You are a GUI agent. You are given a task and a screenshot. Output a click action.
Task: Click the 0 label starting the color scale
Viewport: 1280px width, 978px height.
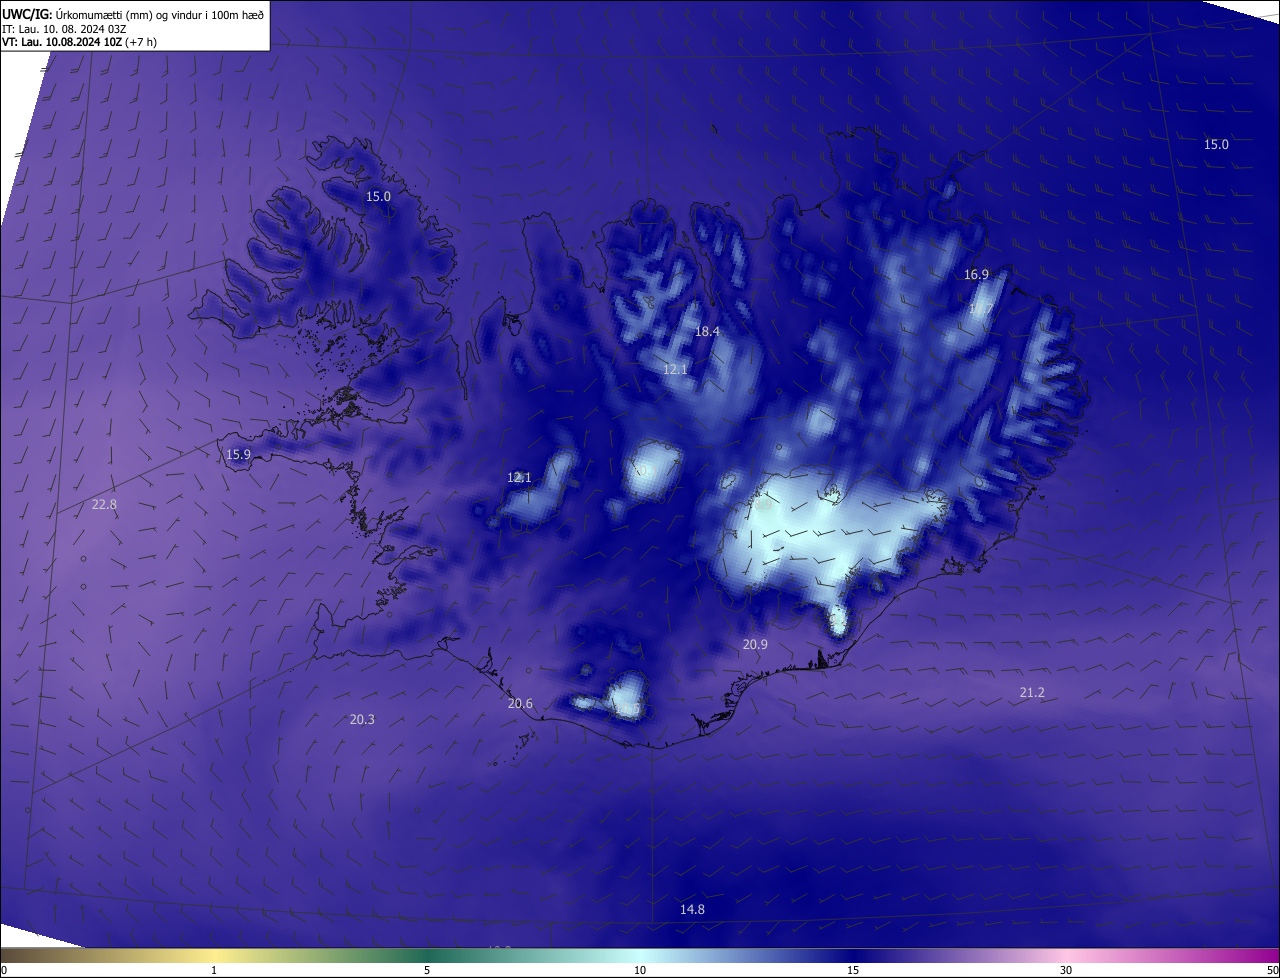pyautogui.click(x=4, y=971)
